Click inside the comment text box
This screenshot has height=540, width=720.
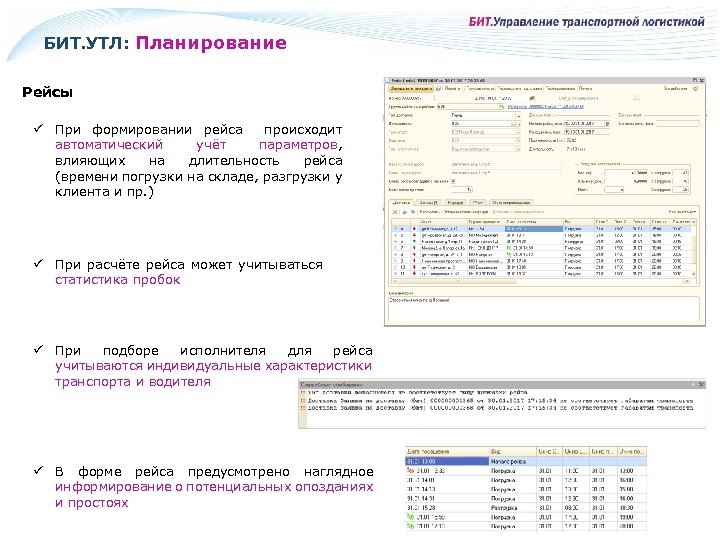pos(544,309)
